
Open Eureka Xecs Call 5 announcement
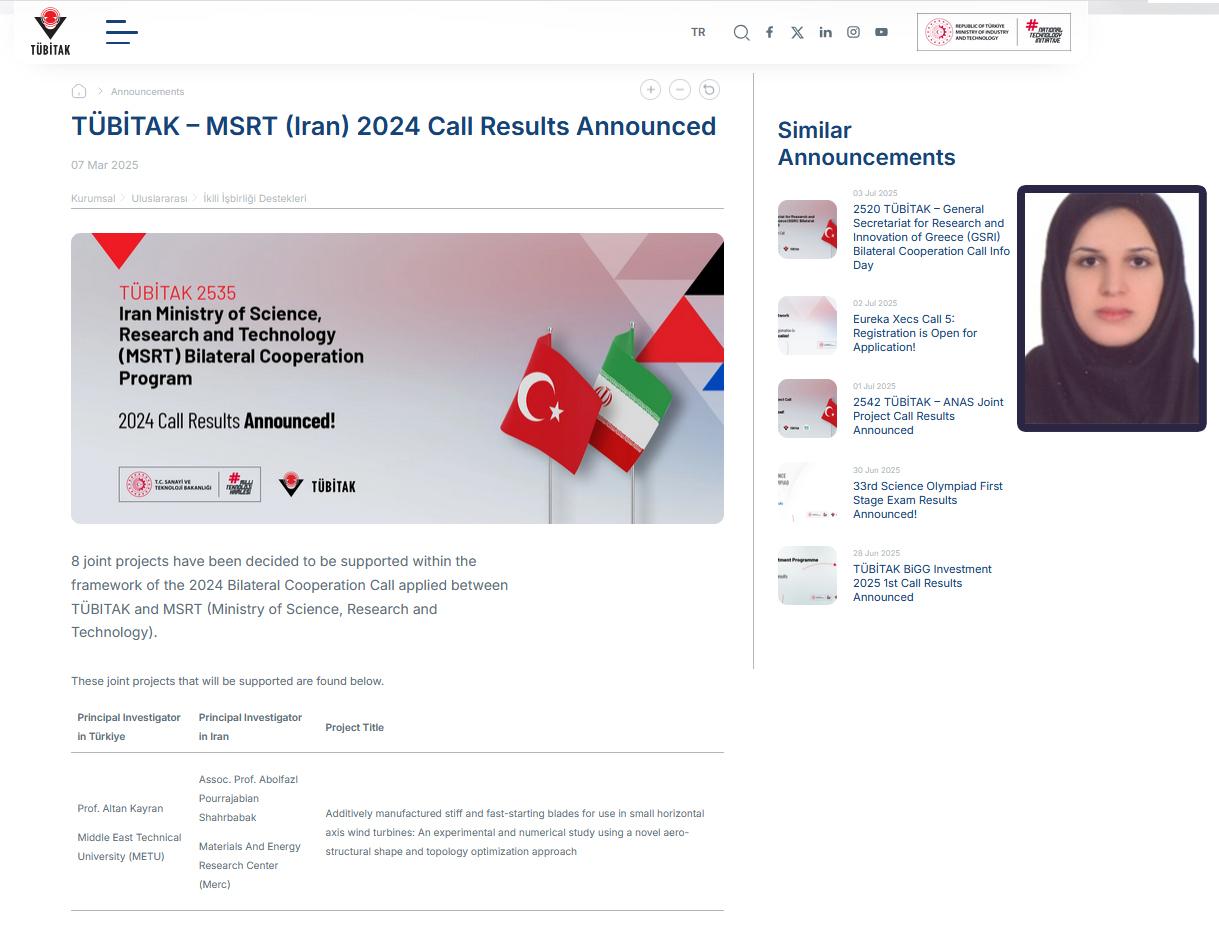coord(914,333)
